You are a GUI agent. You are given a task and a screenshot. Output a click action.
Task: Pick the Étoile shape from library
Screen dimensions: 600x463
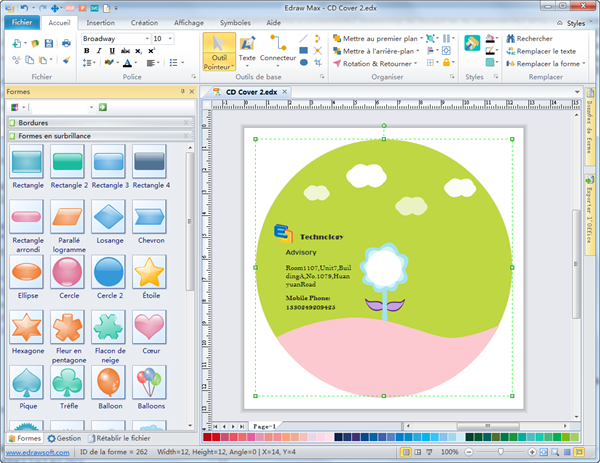(150, 272)
